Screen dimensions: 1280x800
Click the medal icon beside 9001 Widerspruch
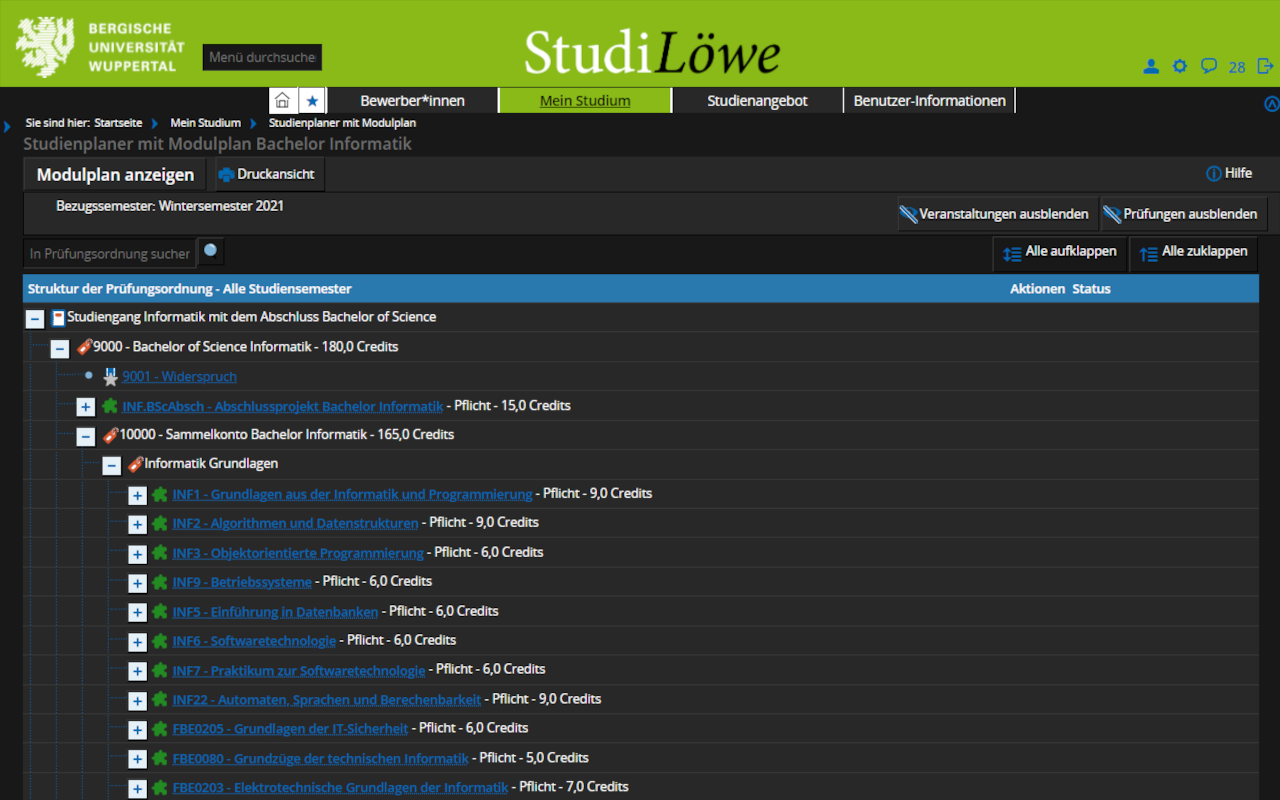tap(111, 377)
